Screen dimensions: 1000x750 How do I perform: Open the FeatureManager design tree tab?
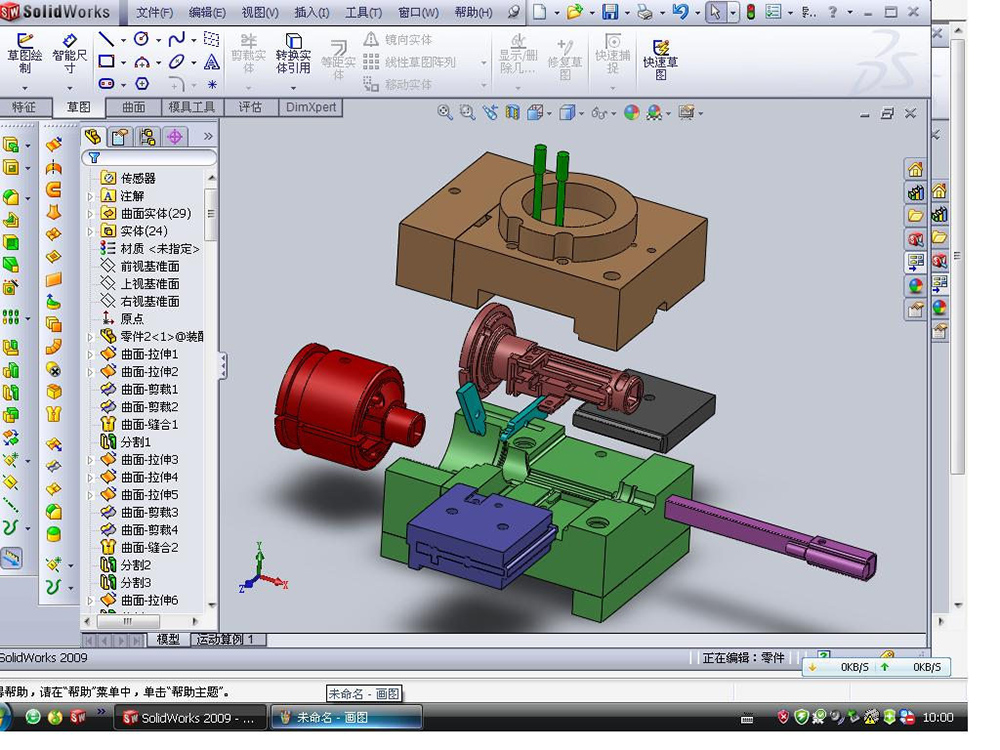click(x=93, y=136)
